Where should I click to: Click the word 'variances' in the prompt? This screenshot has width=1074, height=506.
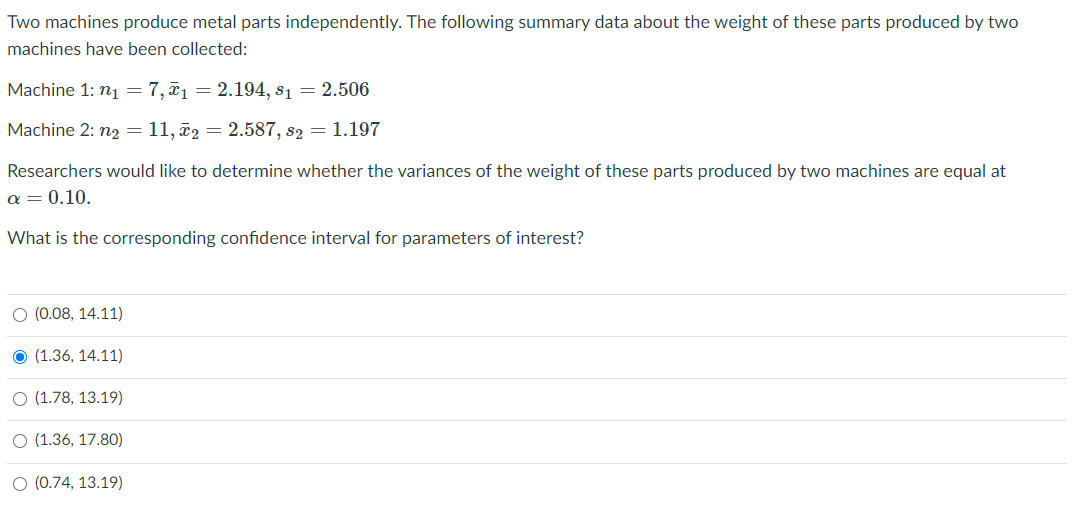(437, 171)
